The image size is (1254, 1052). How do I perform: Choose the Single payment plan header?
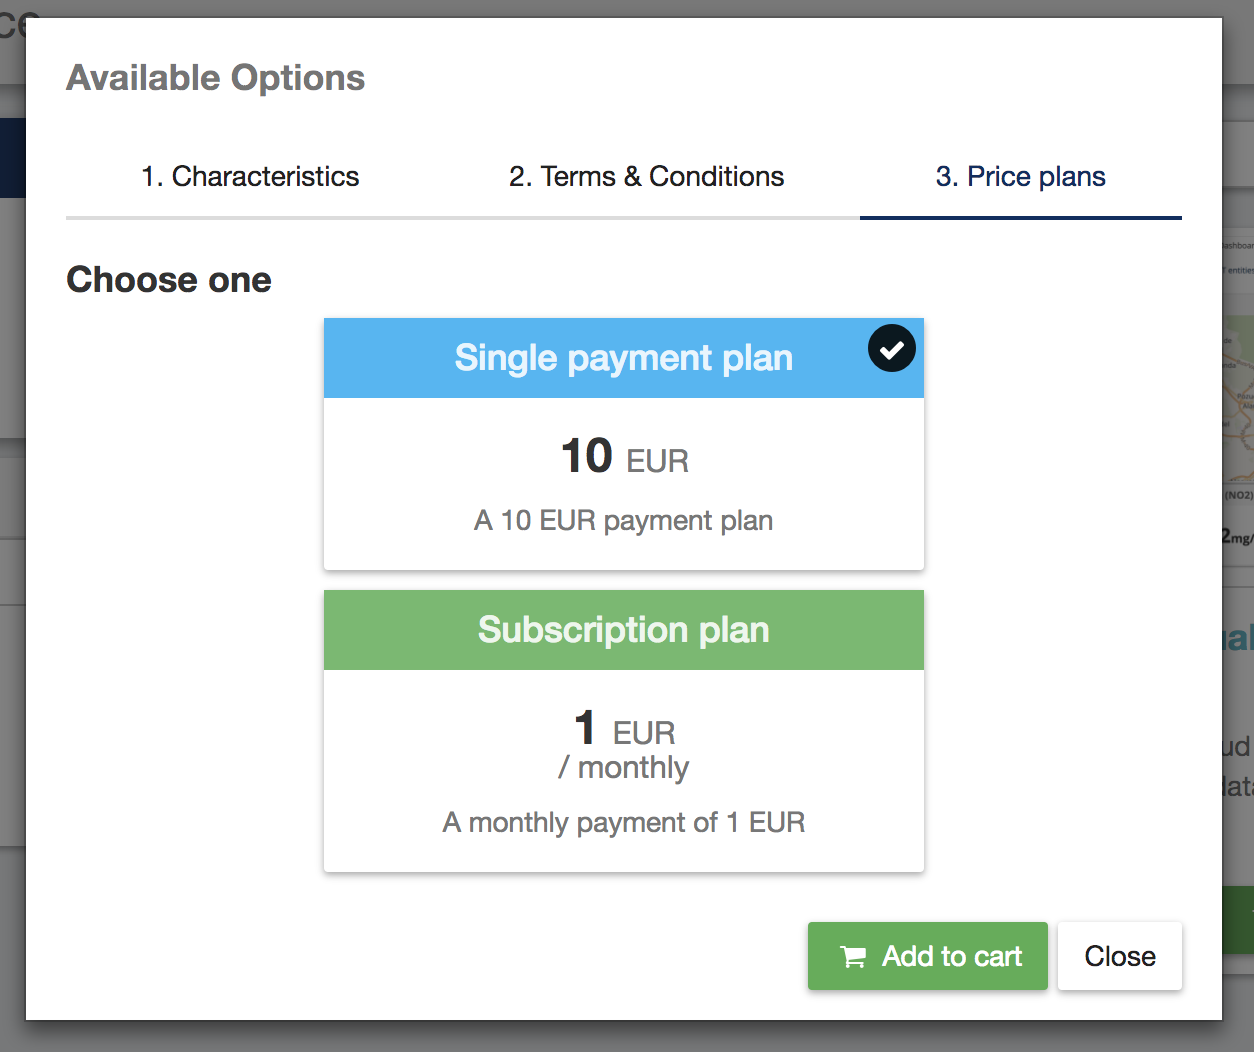coord(624,358)
